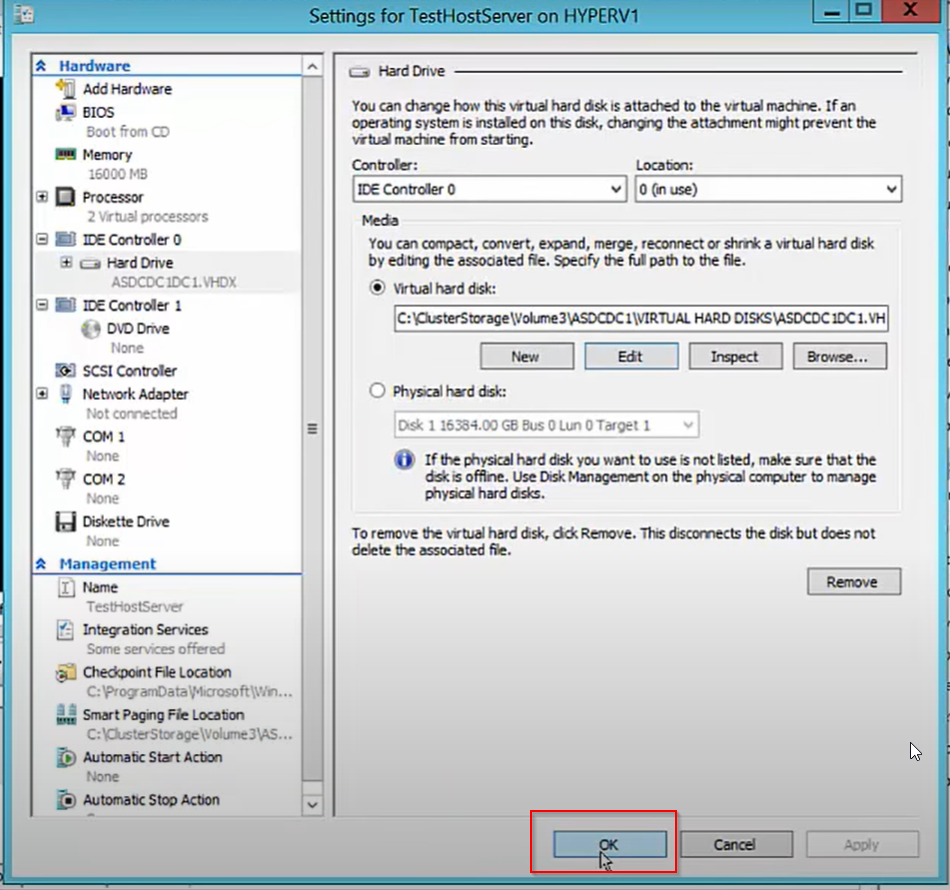The width and height of the screenshot is (950, 890).
Task: Click the Automatic Start Action icon
Action: tap(65, 757)
